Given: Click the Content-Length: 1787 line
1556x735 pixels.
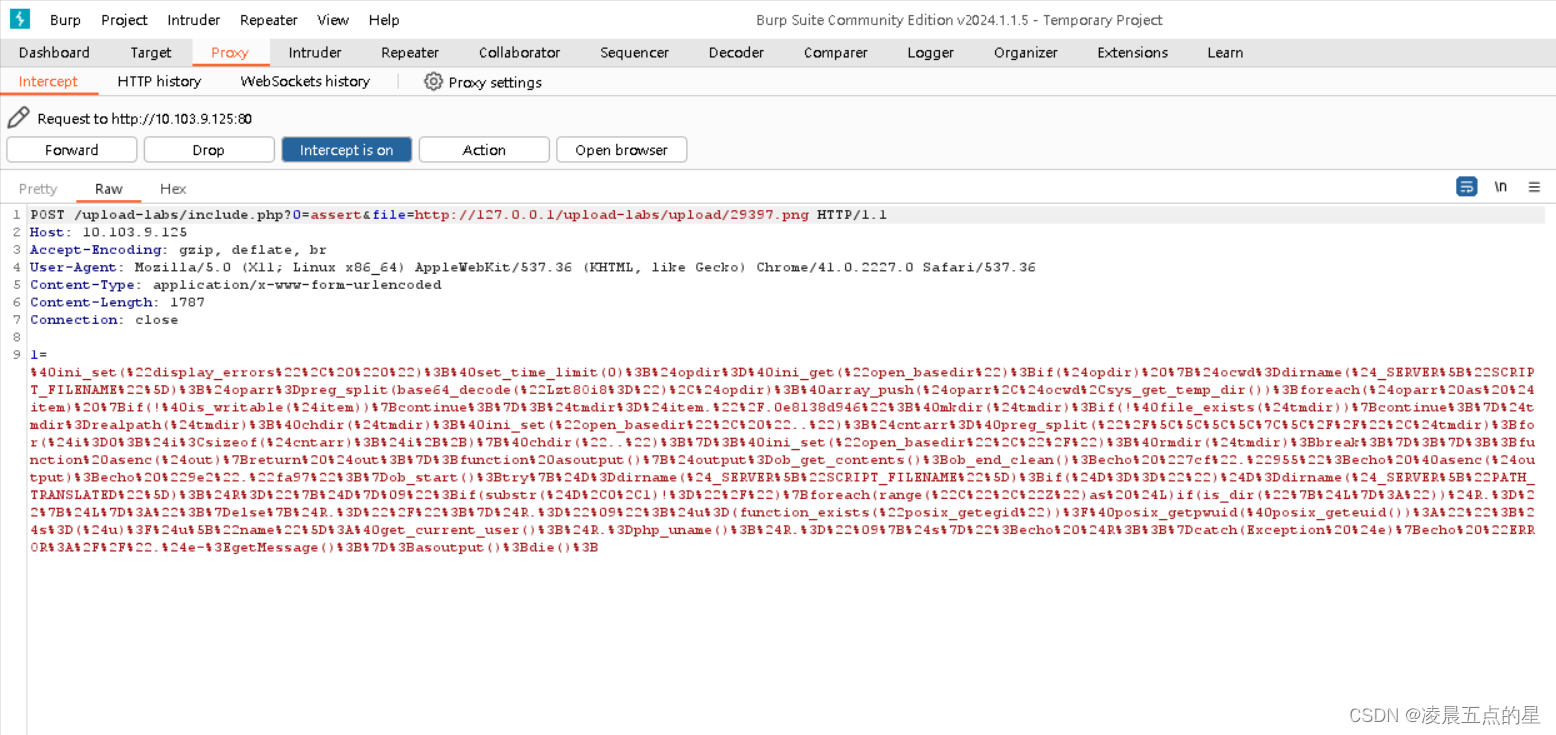Looking at the screenshot, I should 117,302.
